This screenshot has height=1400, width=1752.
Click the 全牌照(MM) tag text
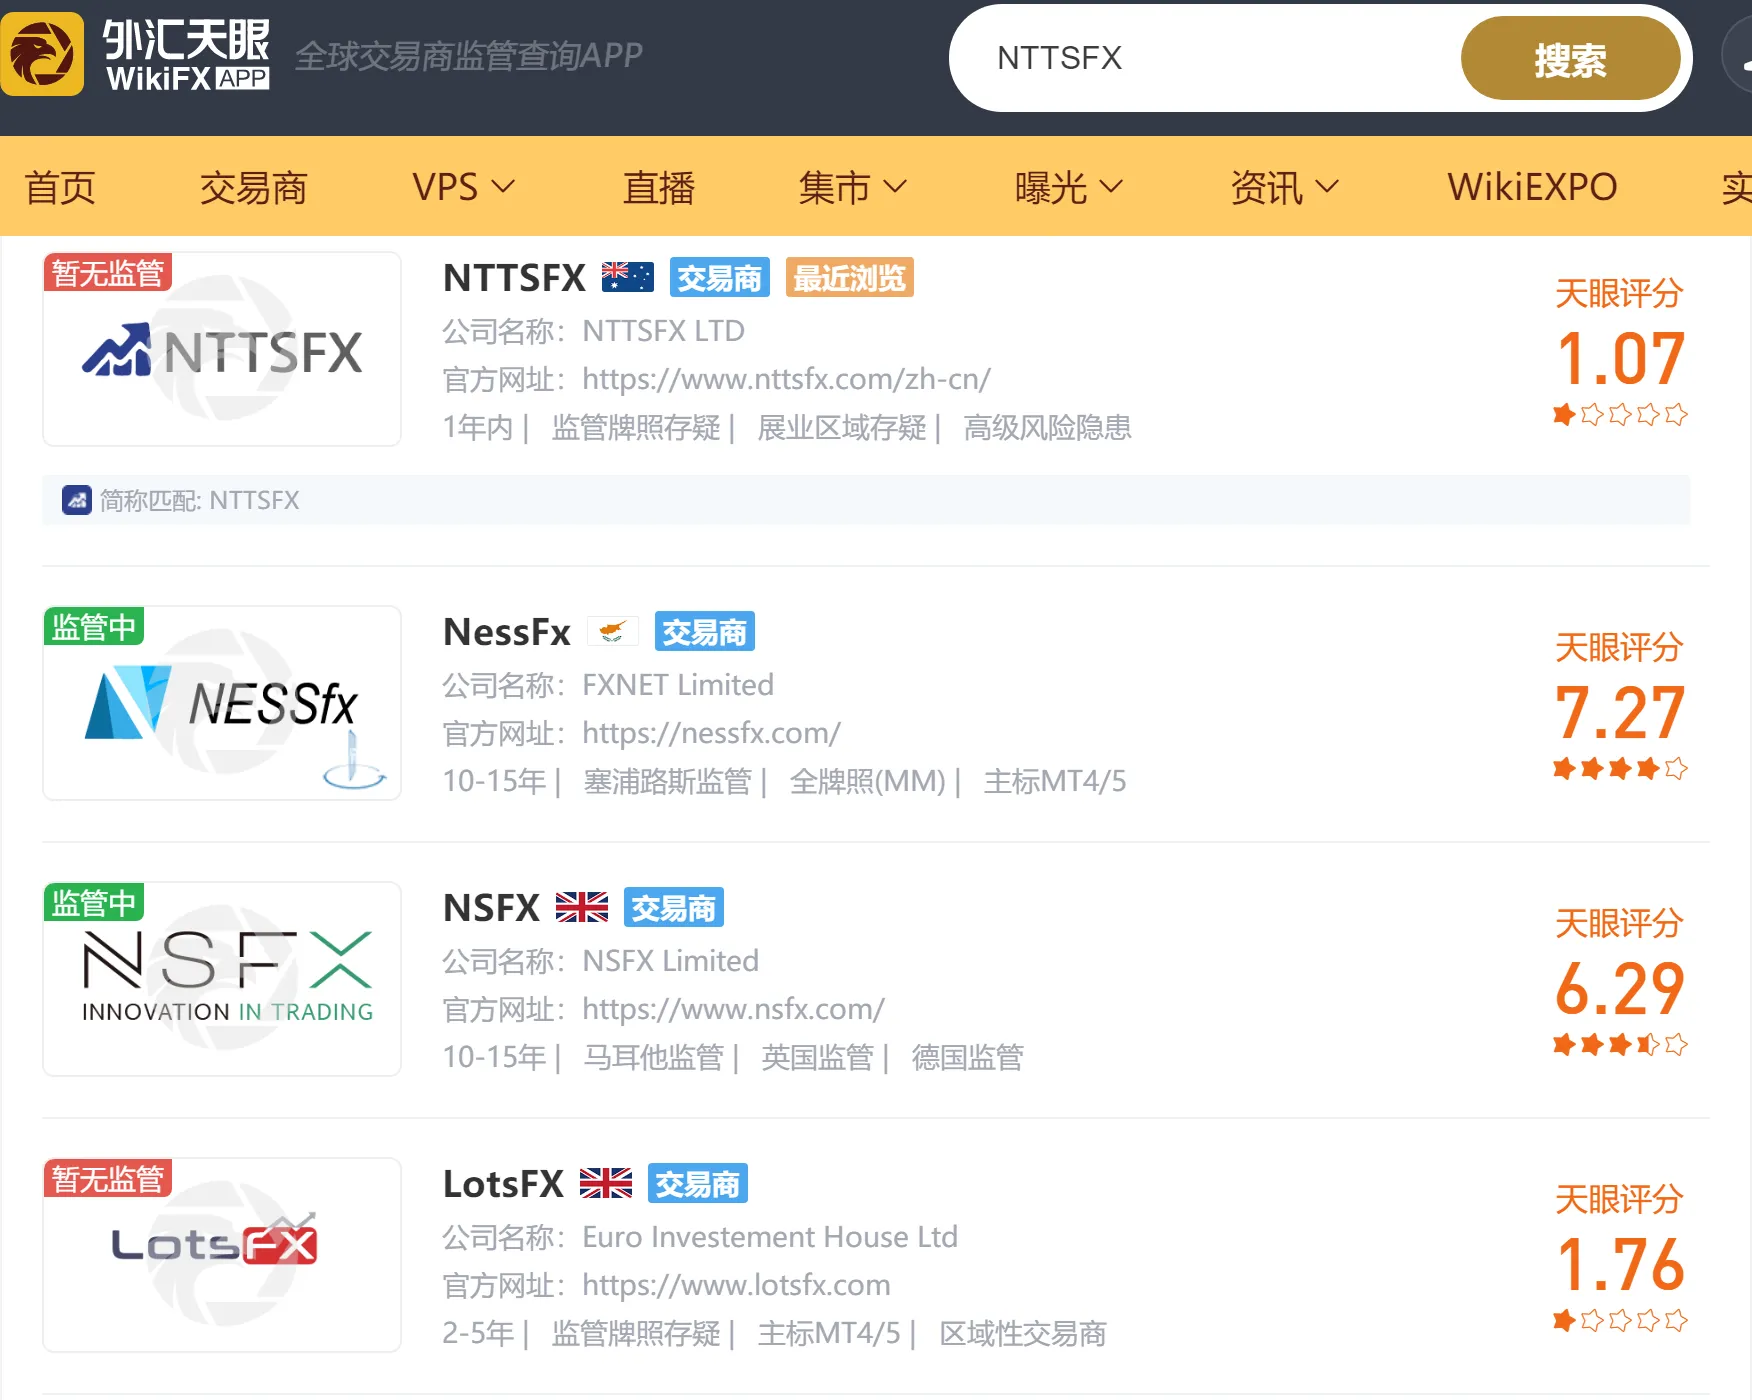[867, 782]
